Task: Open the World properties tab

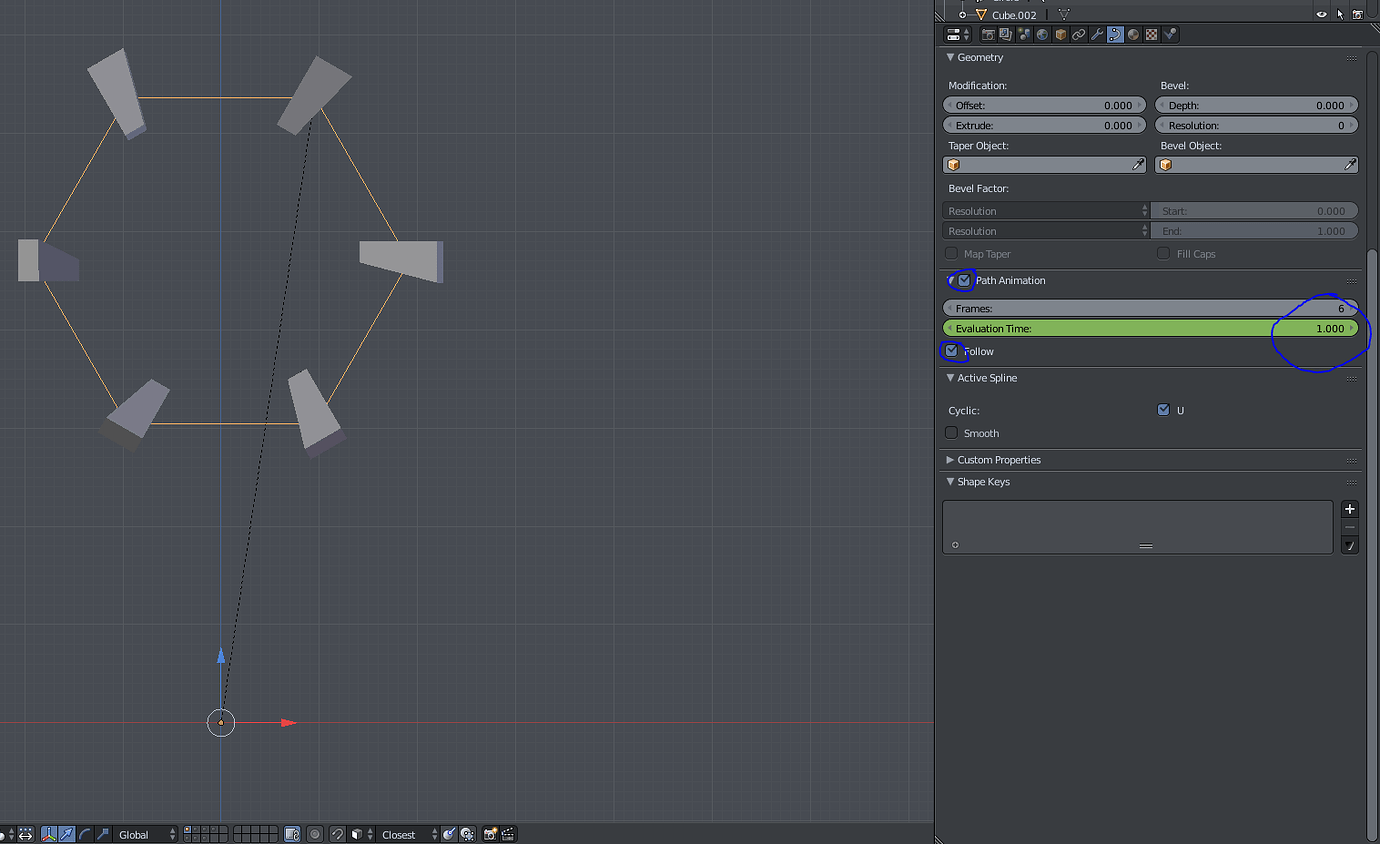Action: pos(1042,34)
